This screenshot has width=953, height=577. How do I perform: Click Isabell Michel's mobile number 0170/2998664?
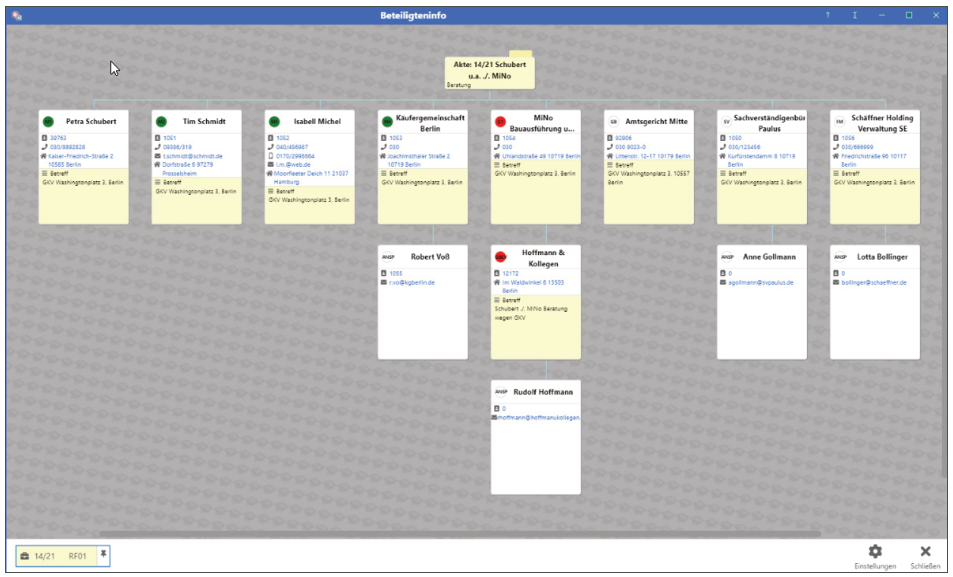(x=294, y=156)
